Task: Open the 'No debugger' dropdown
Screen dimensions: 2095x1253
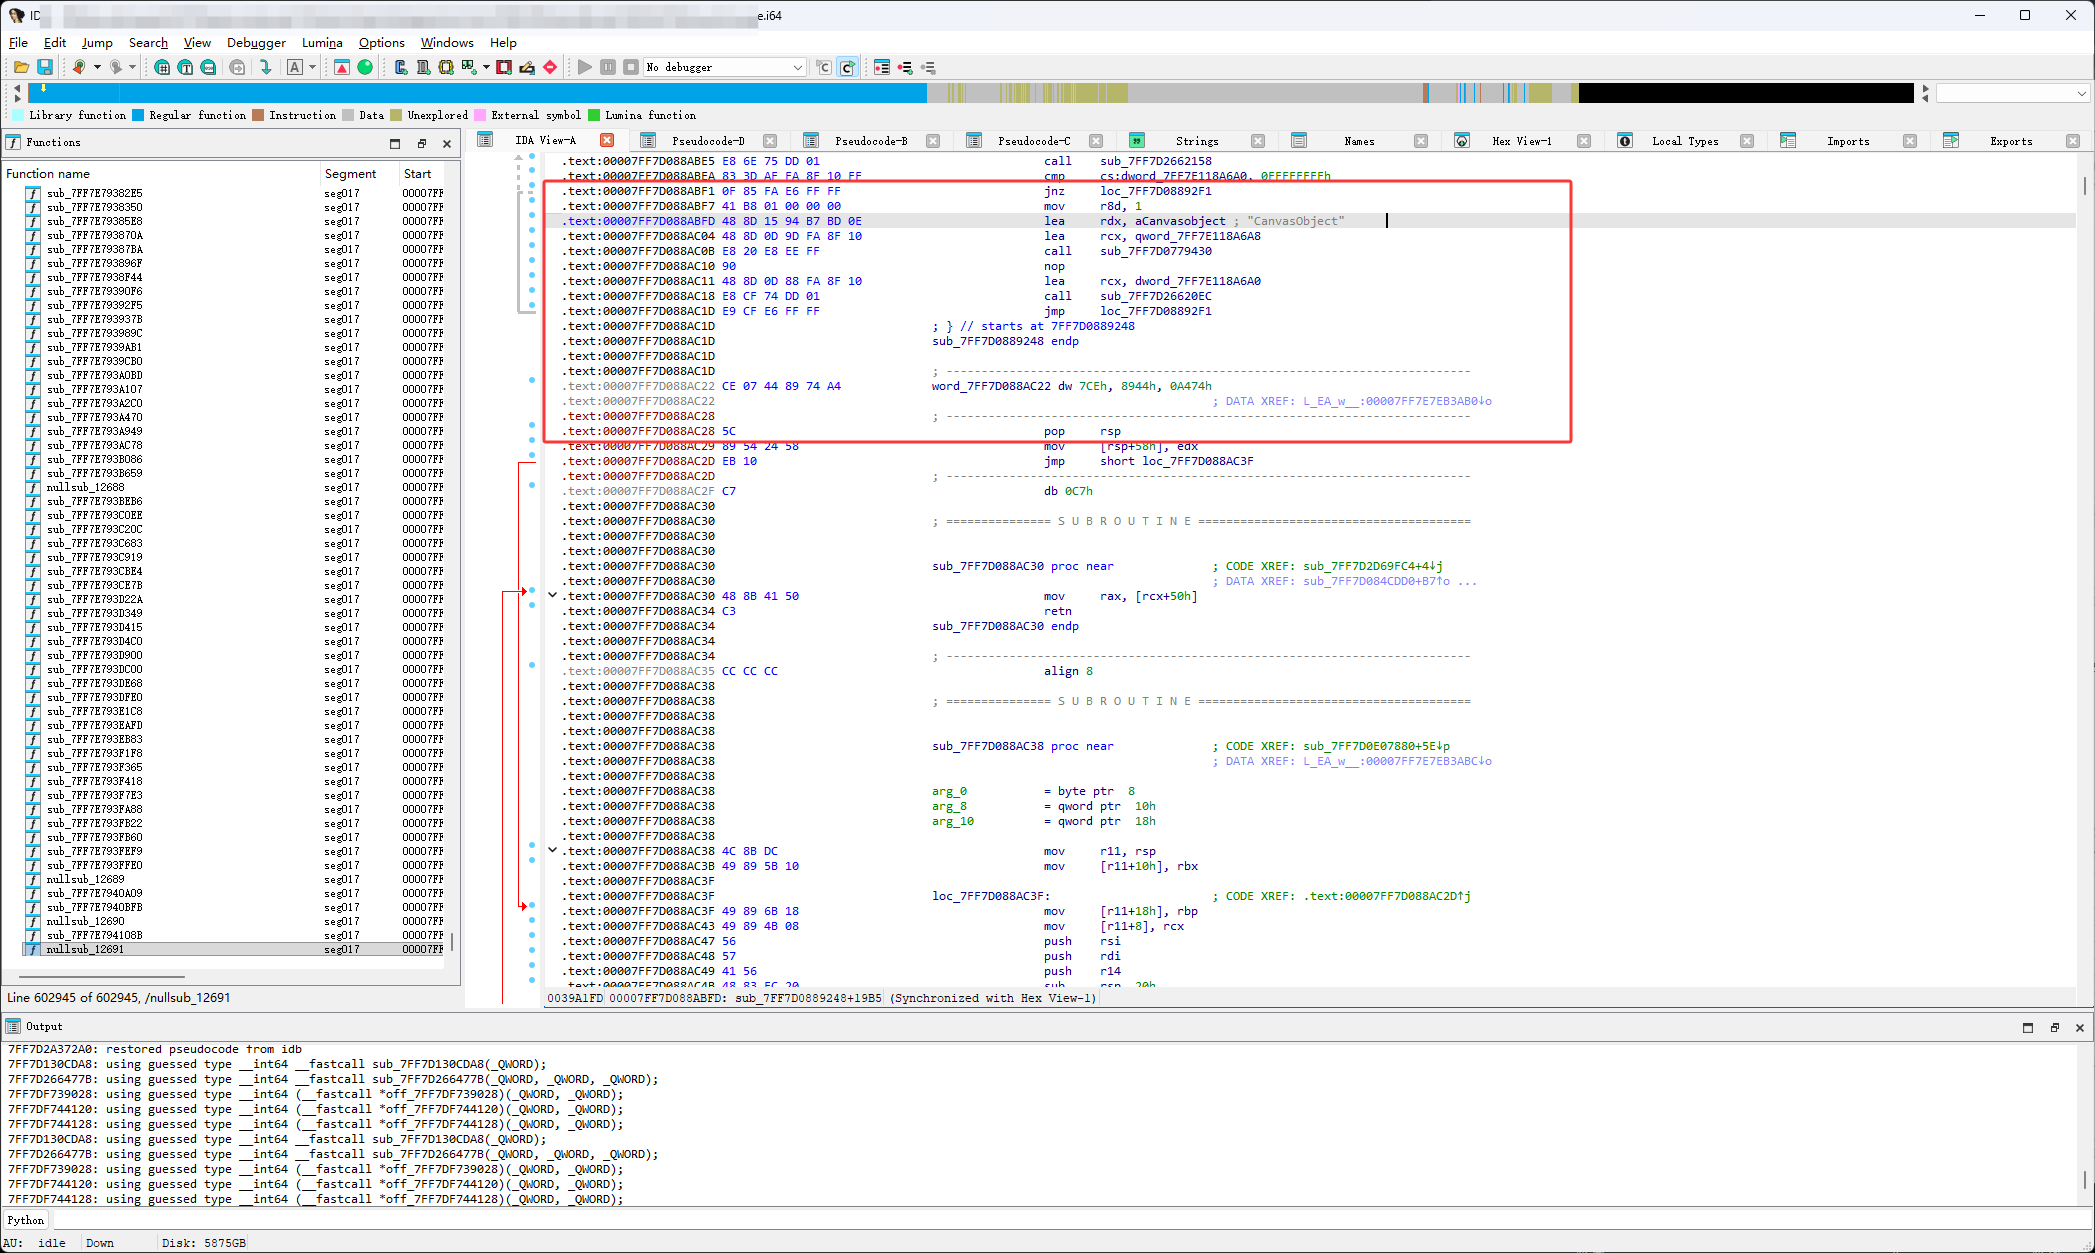Action: pos(797,67)
